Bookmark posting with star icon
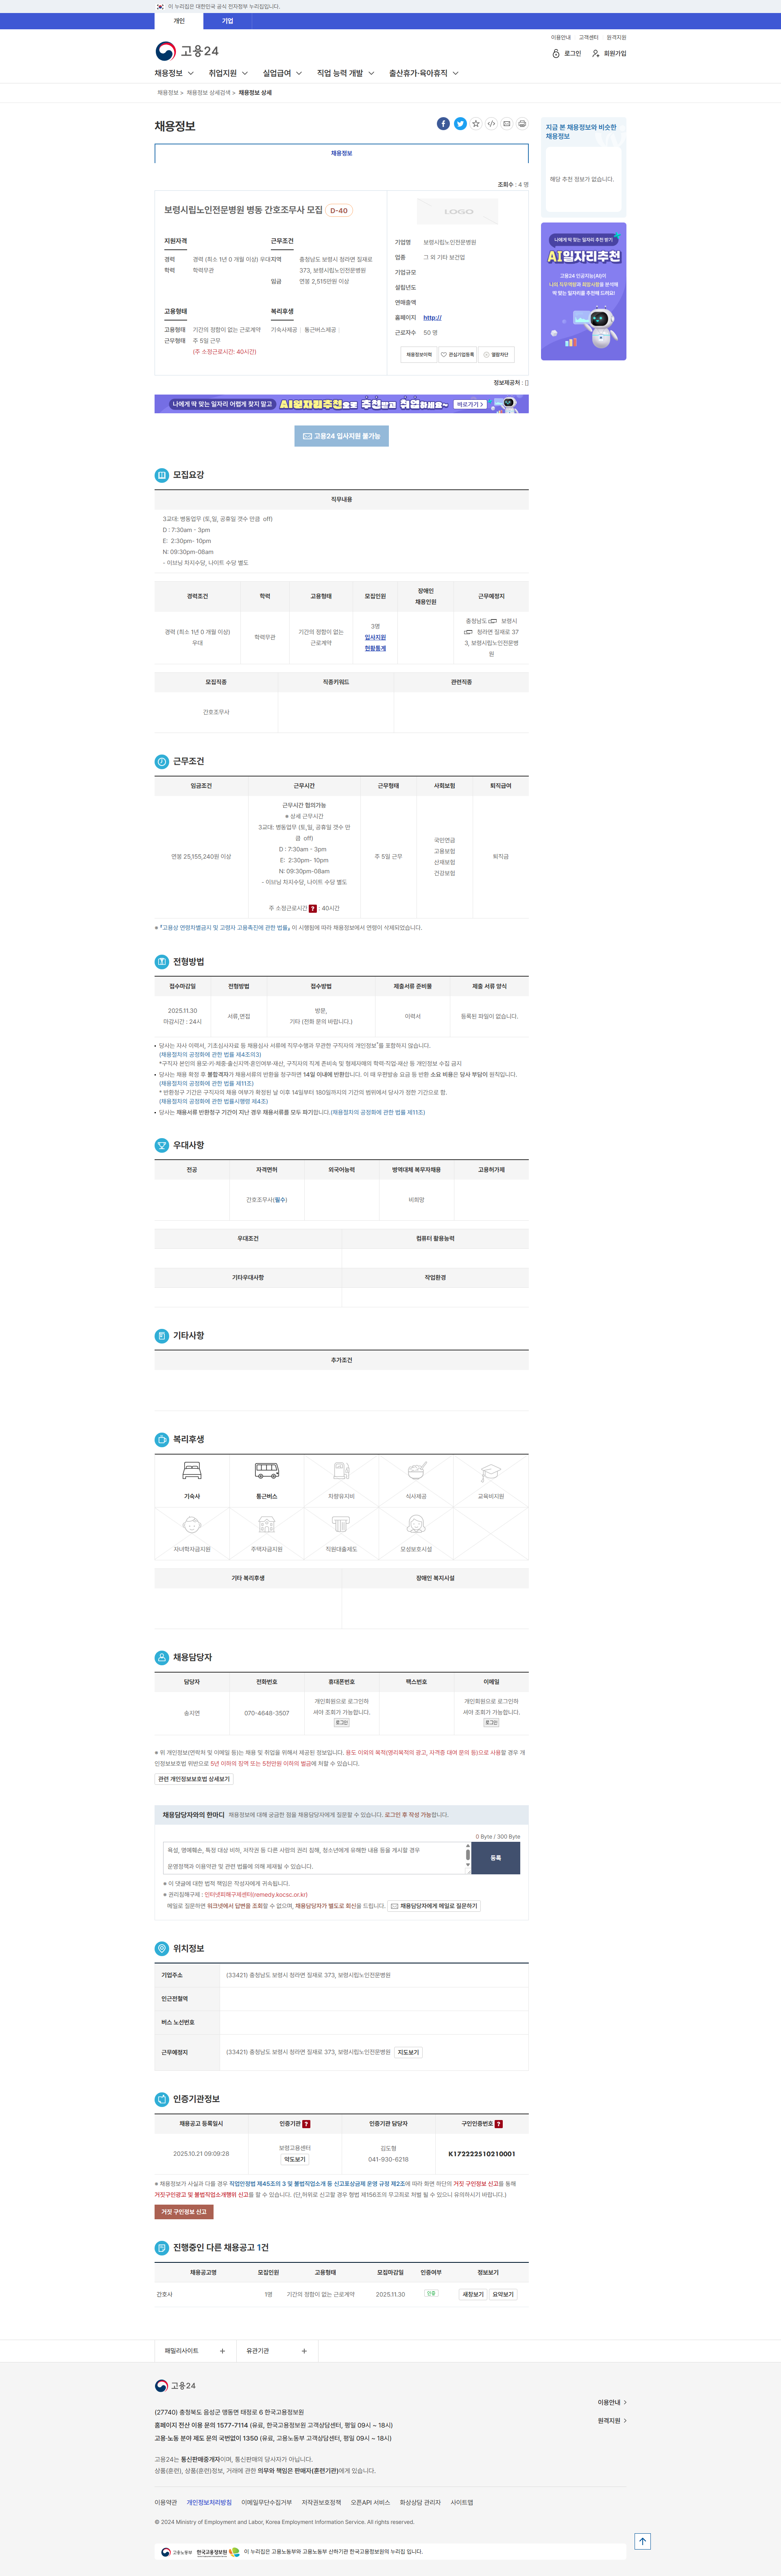The image size is (781, 2576). point(476,124)
